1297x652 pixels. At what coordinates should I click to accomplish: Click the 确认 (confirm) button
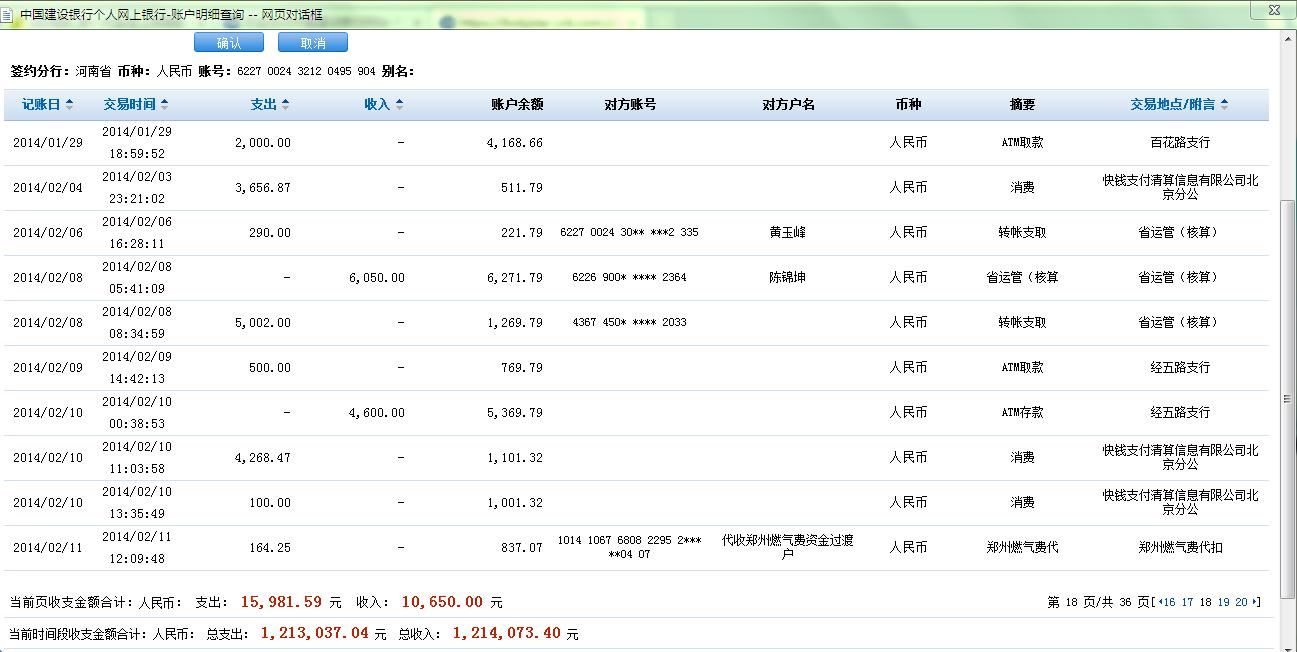pyautogui.click(x=228, y=43)
